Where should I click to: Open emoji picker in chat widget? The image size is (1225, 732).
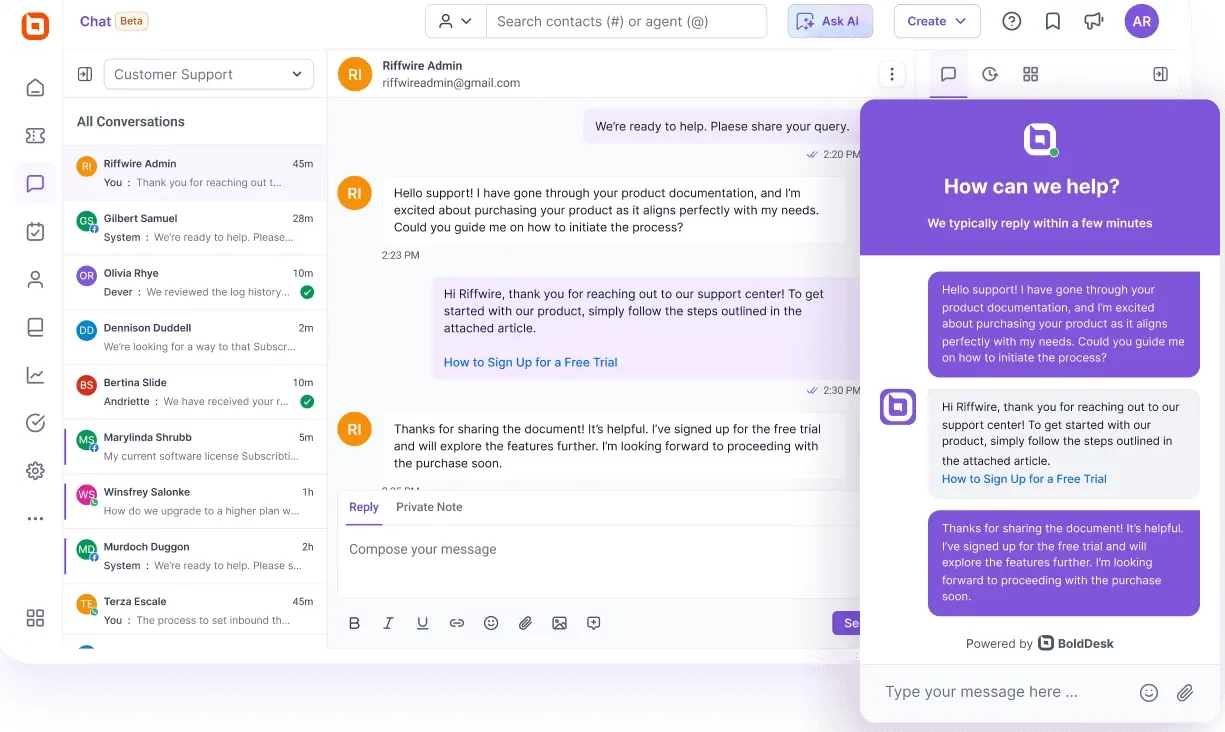tap(1149, 692)
